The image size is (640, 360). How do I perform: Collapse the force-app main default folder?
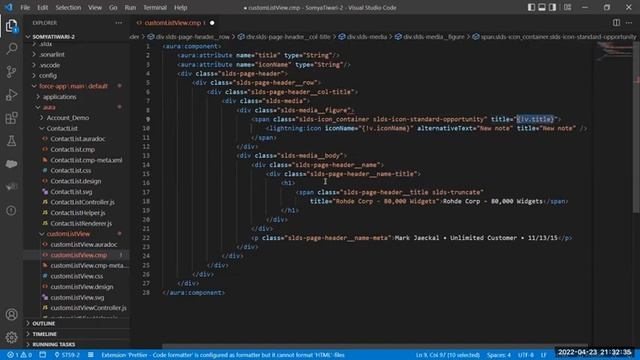click(73, 86)
